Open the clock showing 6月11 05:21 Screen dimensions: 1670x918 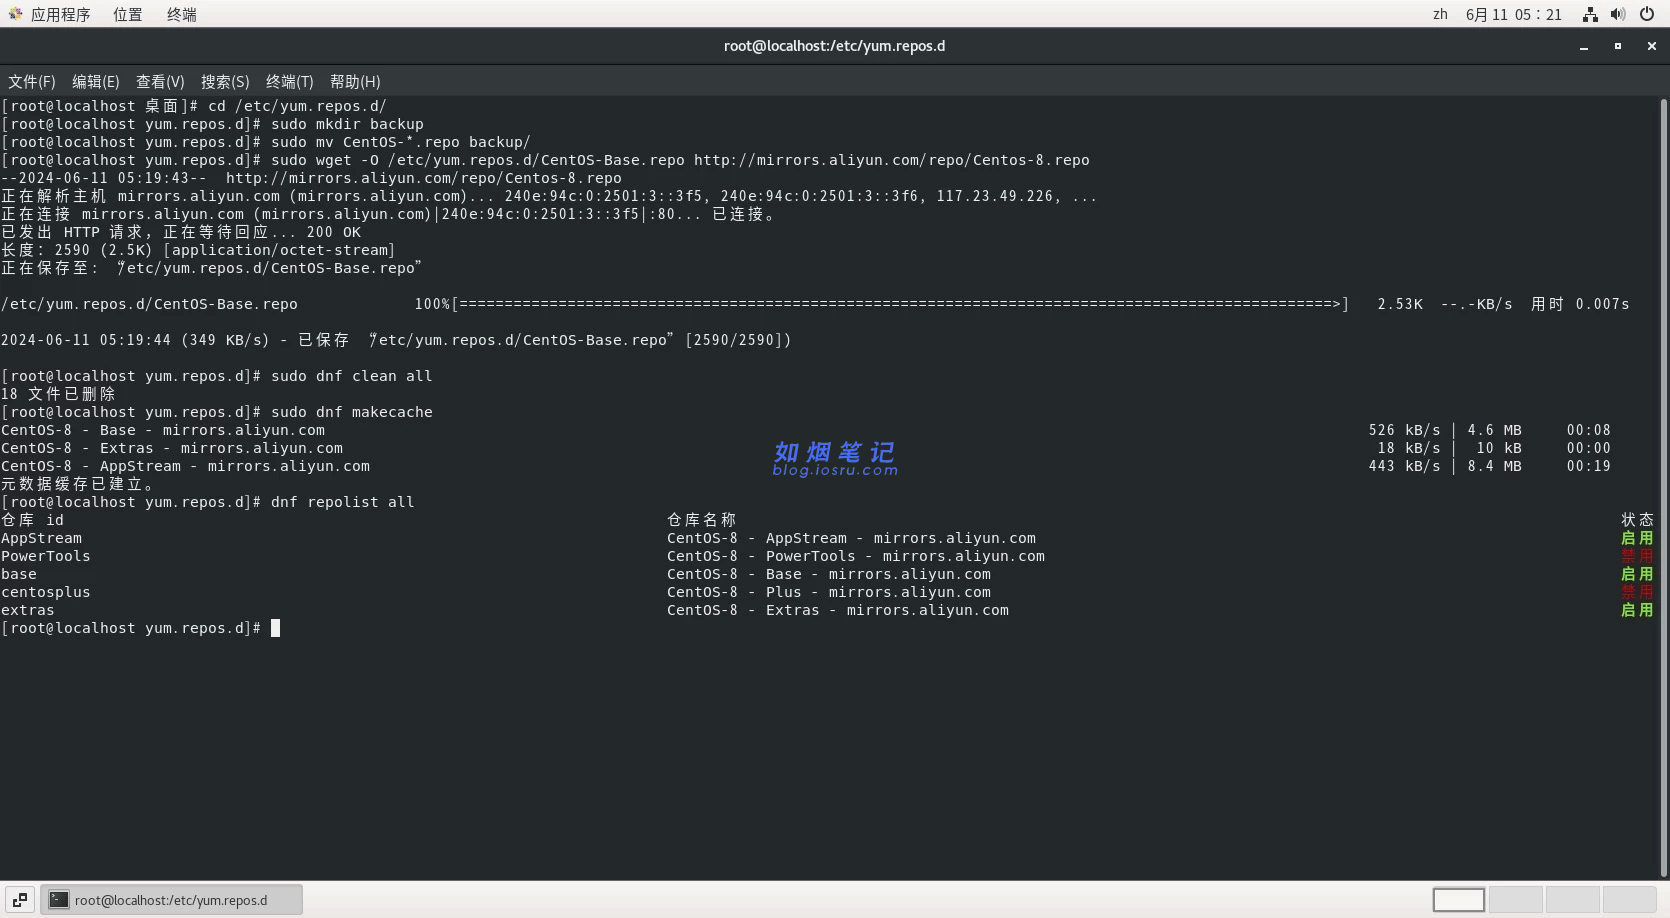(x=1513, y=14)
